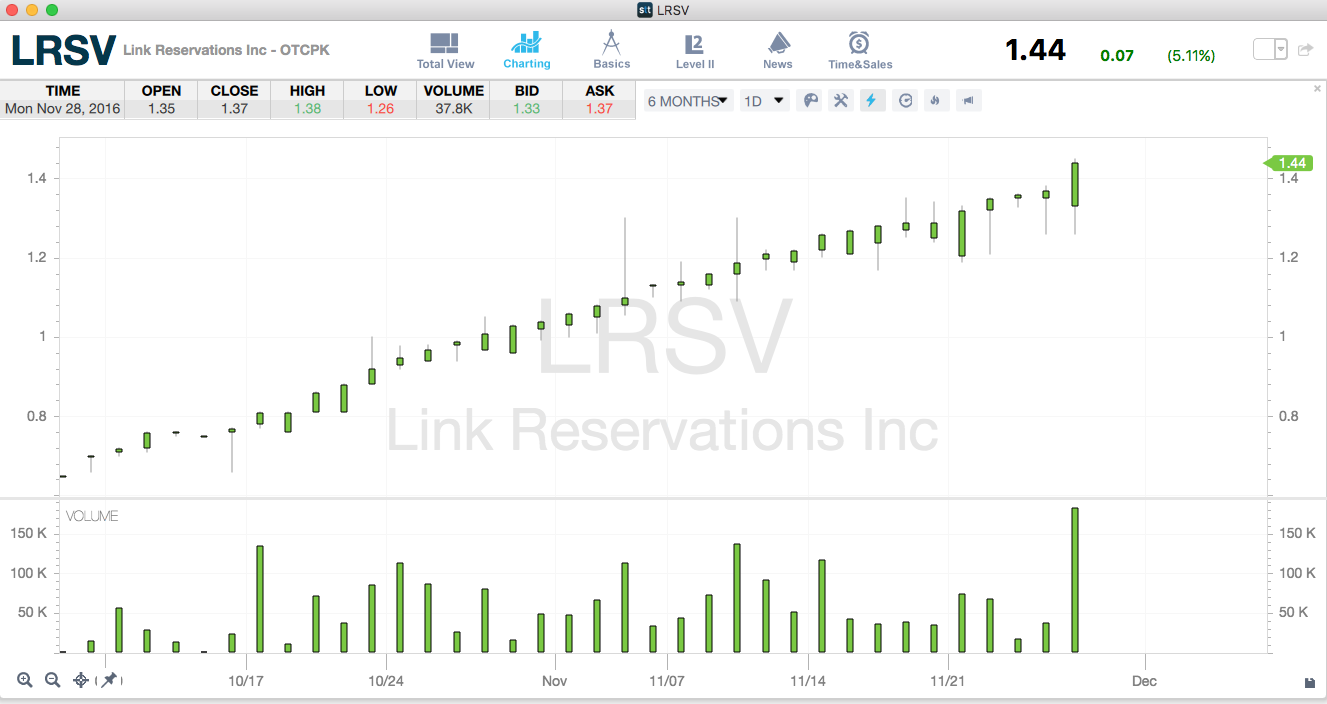Click the megaphone alerts icon
The image size is (1327, 704).
pos(968,101)
